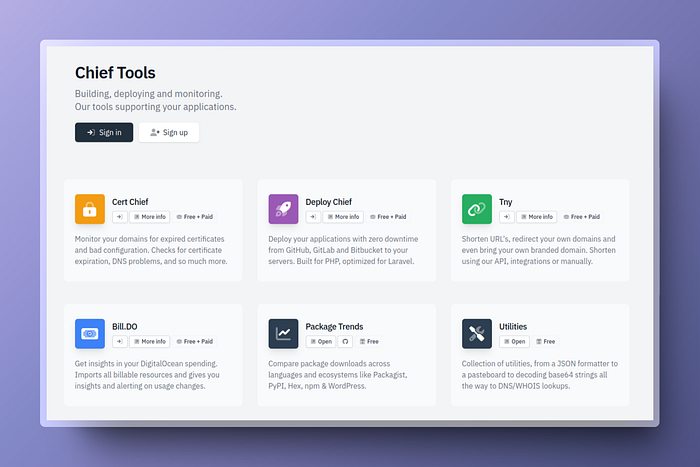Image resolution: width=700 pixels, height=467 pixels.
Task: Click the Bill.DO sign-in arrow icon
Action: (x=120, y=342)
